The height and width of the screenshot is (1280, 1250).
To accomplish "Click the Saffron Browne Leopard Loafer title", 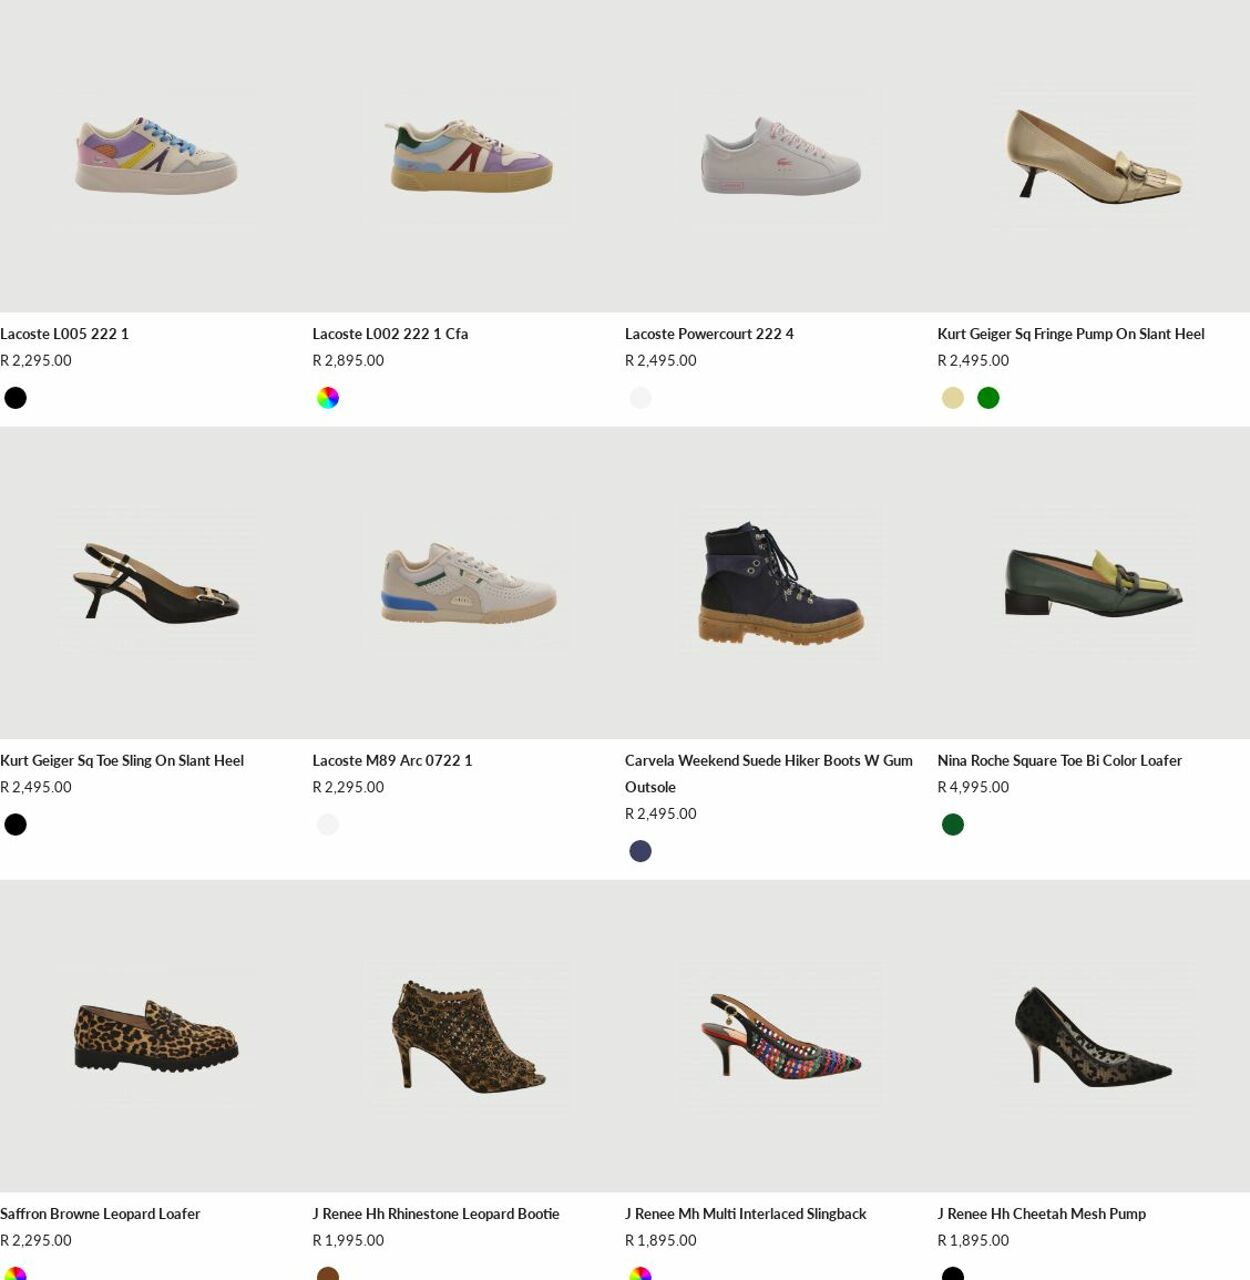I will tap(100, 1214).
